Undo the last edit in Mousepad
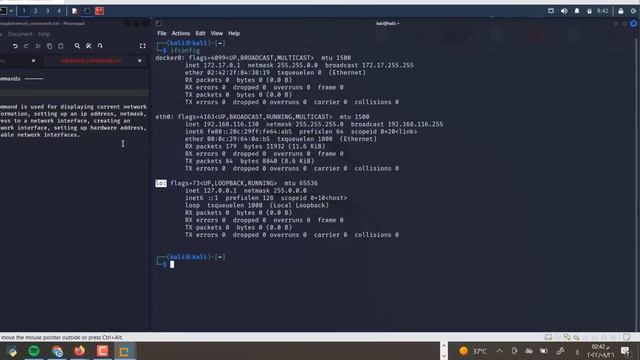Image resolution: width=640 pixels, height=360 pixels. click(15, 46)
